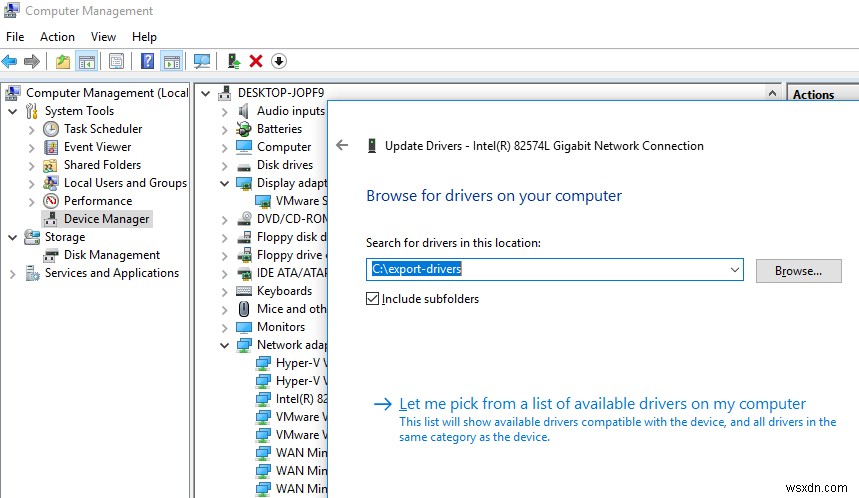Click the Batteries category icon
Viewport: 859px width, 498px height.
tap(244, 129)
